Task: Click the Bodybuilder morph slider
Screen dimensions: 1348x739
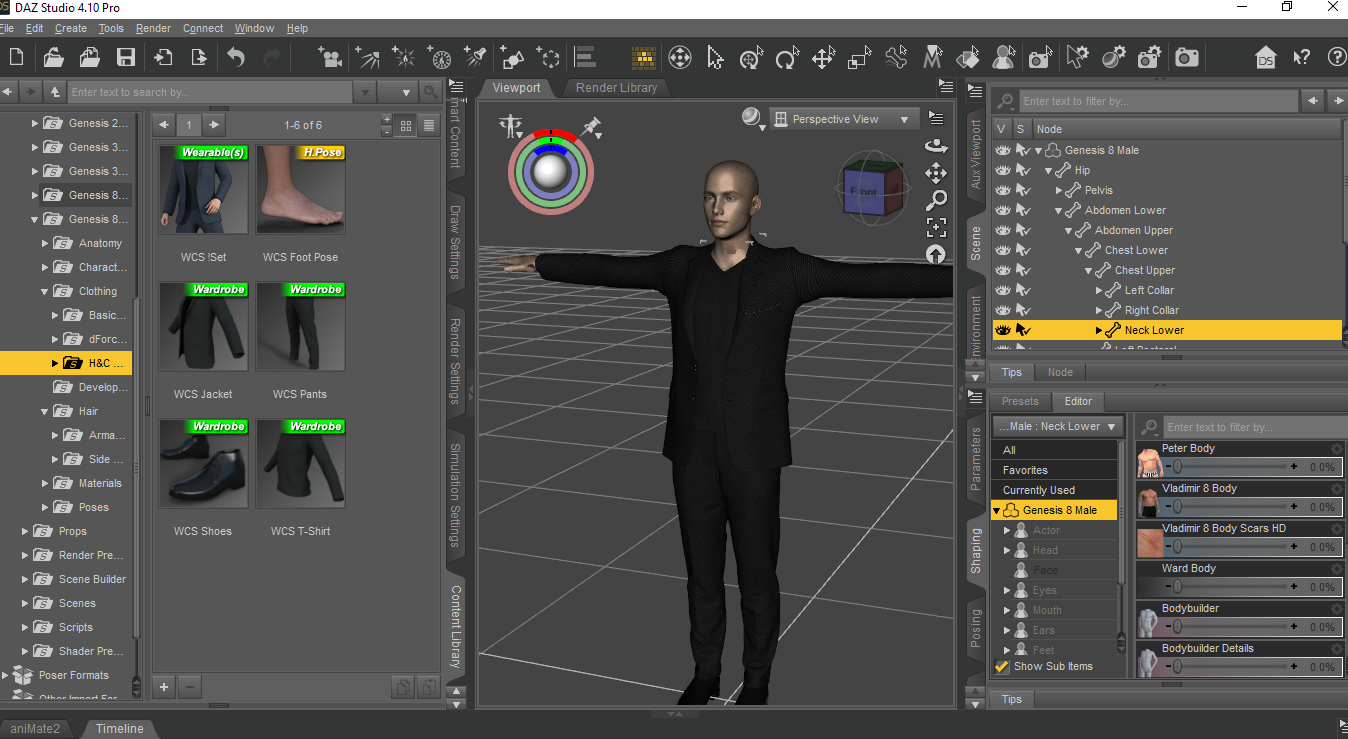Action: pyautogui.click(x=1232, y=627)
